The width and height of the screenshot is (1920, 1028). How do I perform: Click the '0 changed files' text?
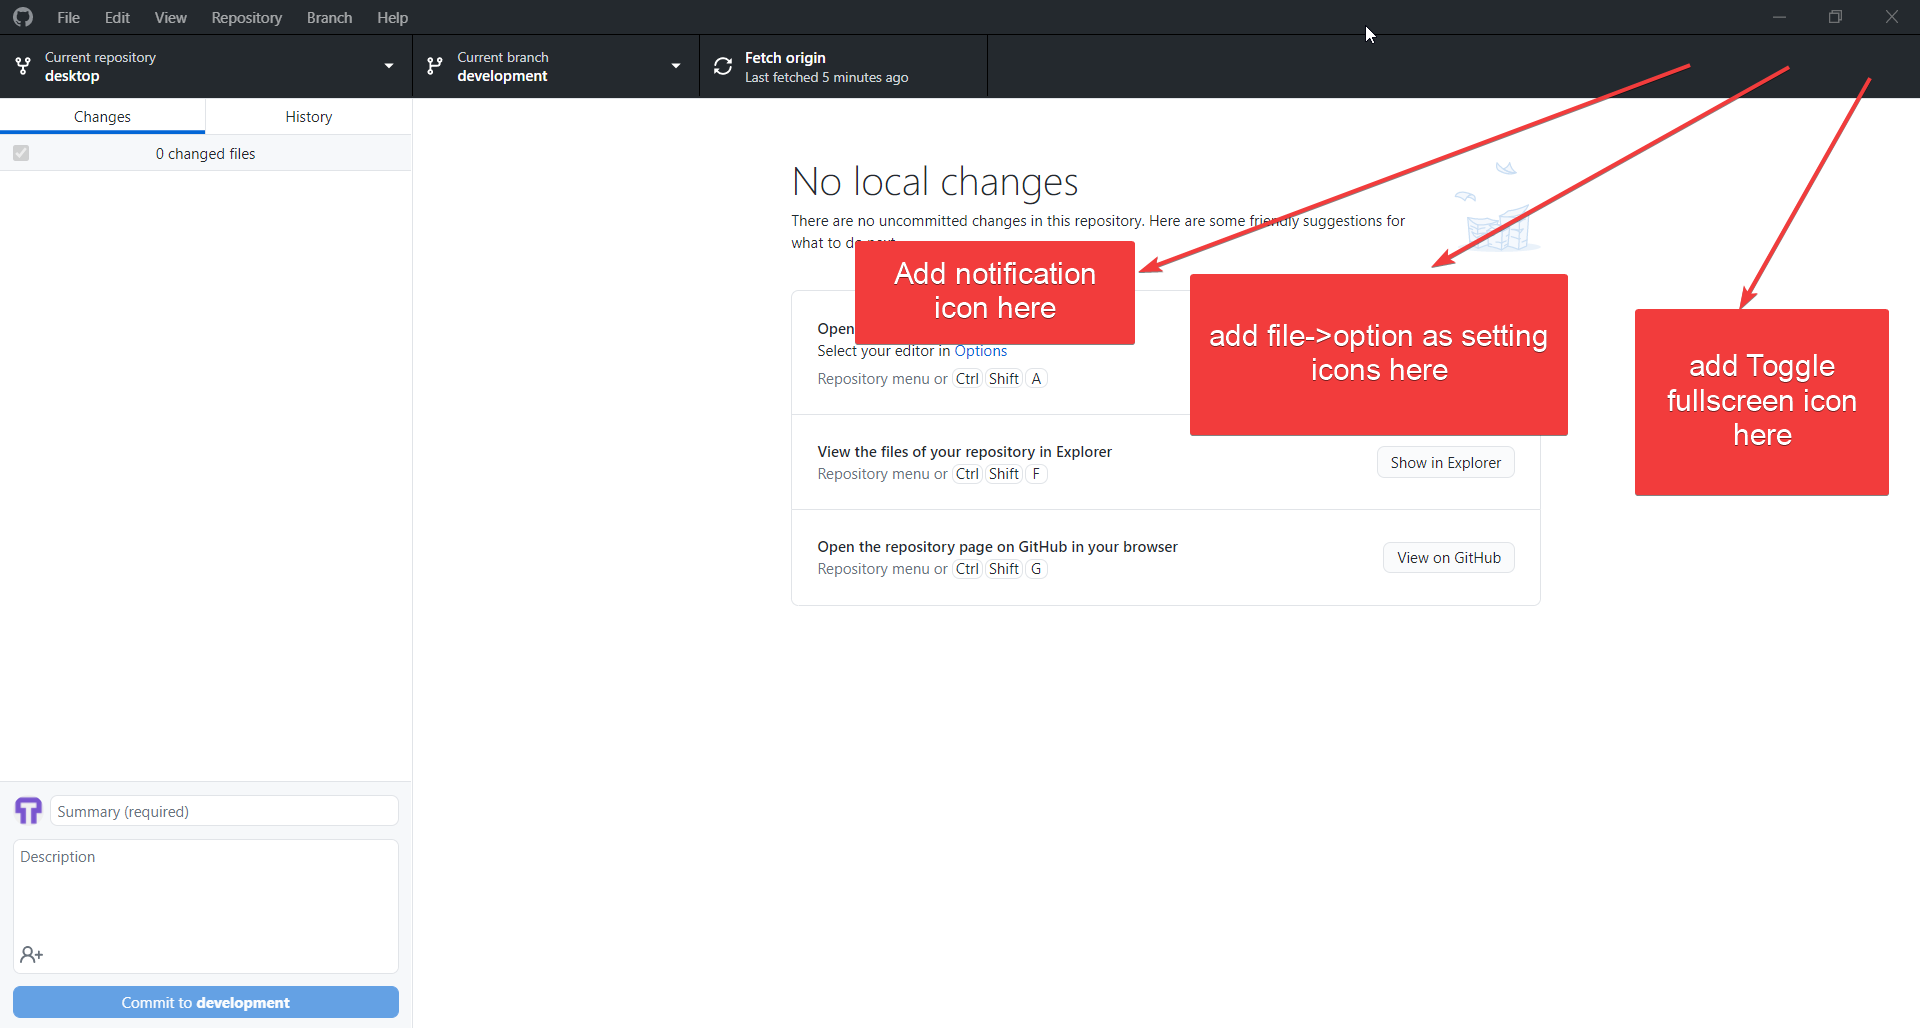[x=206, y=154]
